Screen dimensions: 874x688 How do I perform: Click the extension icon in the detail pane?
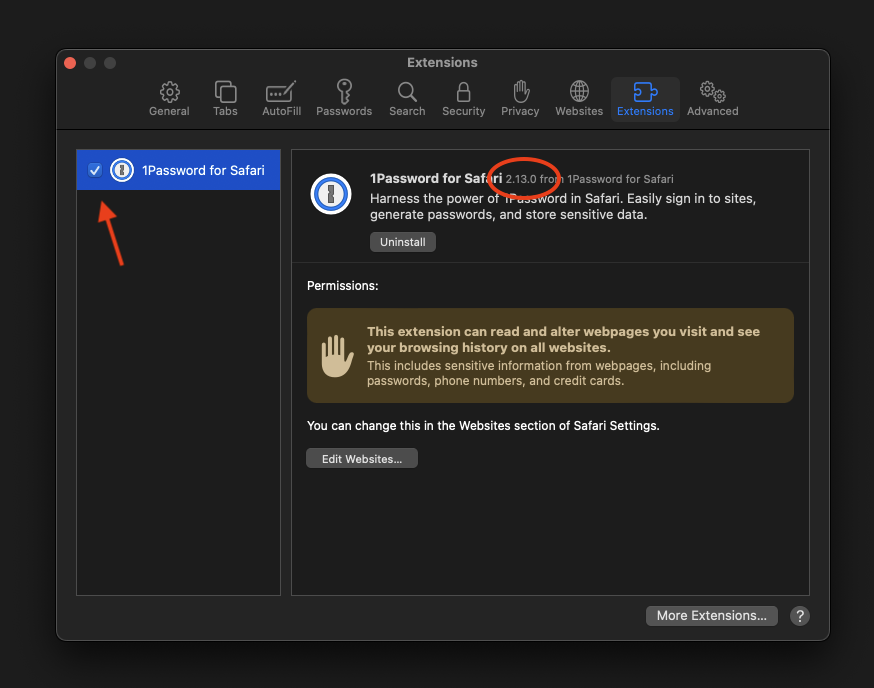[x=331, y=194]
